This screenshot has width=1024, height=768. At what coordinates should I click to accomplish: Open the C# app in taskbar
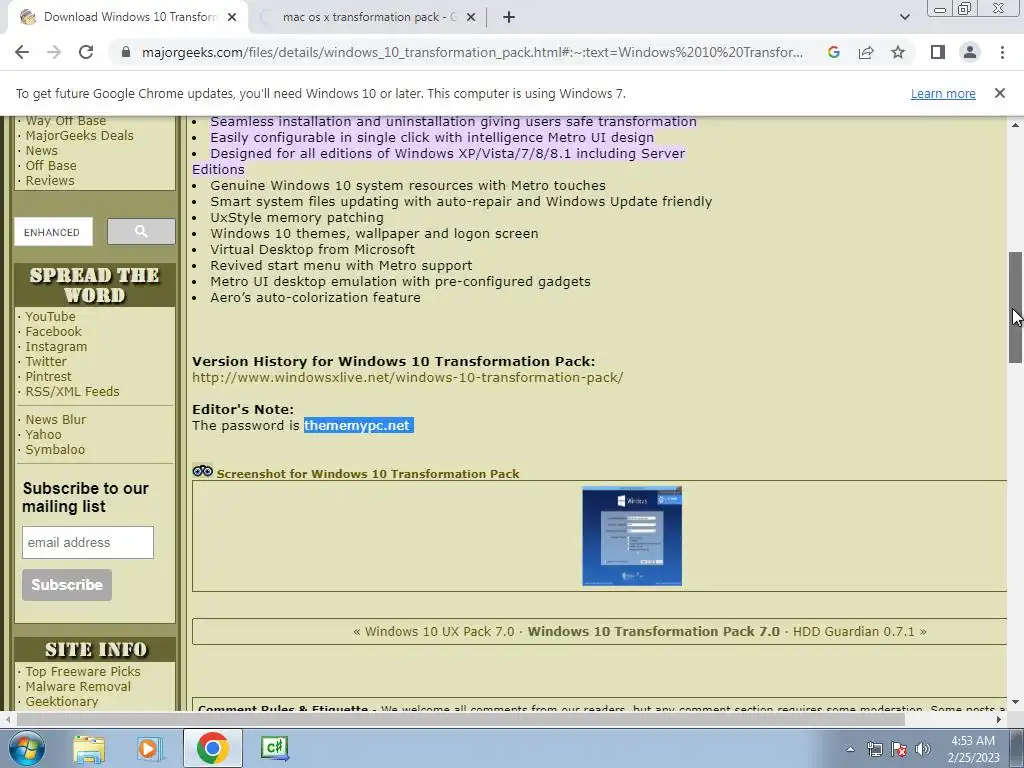[x=274, y=748]
